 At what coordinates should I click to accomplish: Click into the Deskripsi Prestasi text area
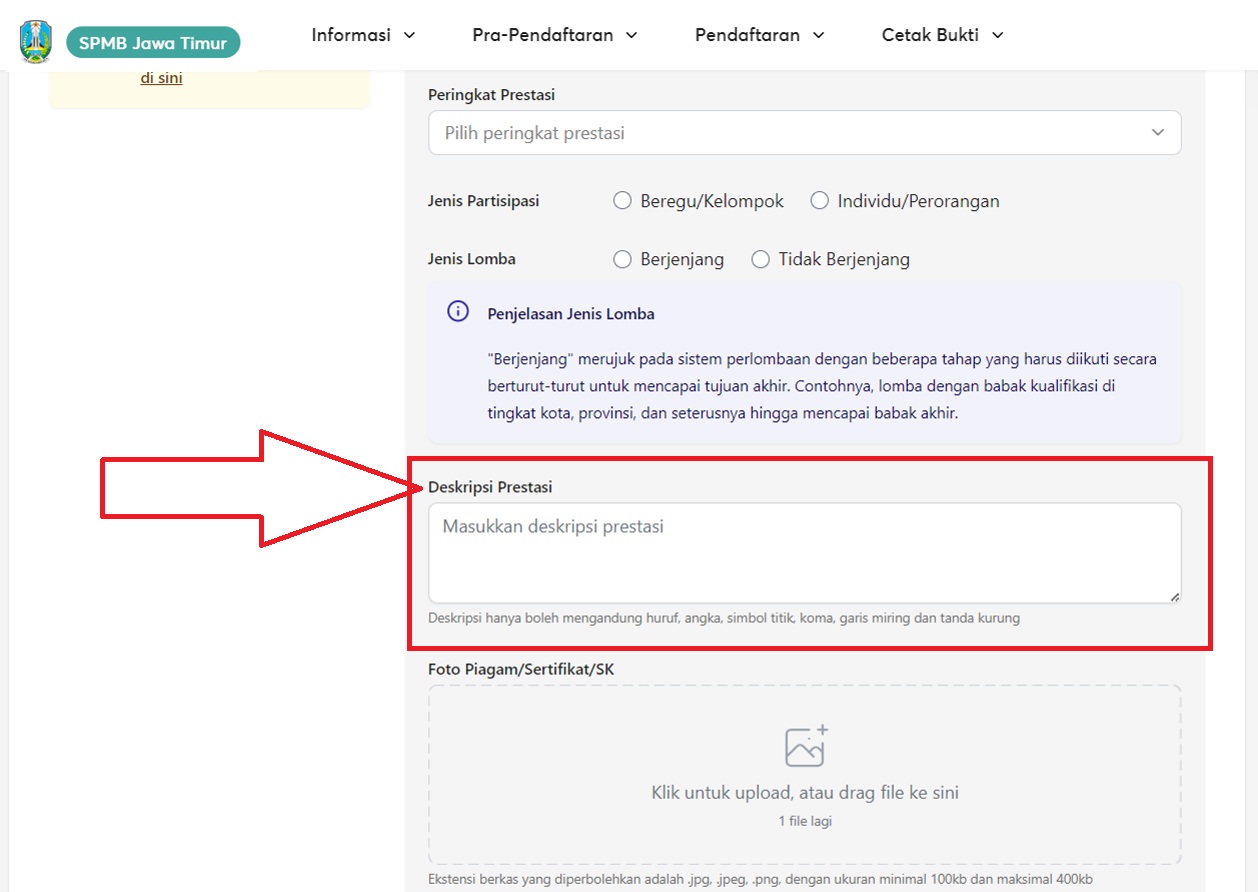pos(805,553)
